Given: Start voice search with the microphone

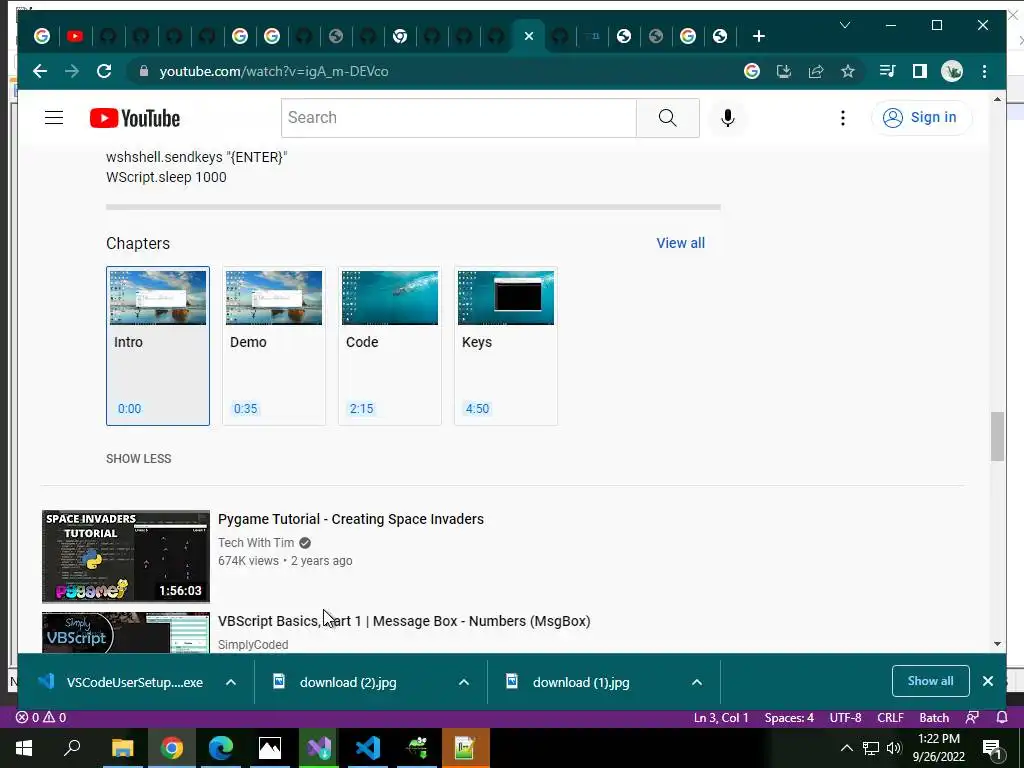Looking at the screenshot, I should point(728,118).
